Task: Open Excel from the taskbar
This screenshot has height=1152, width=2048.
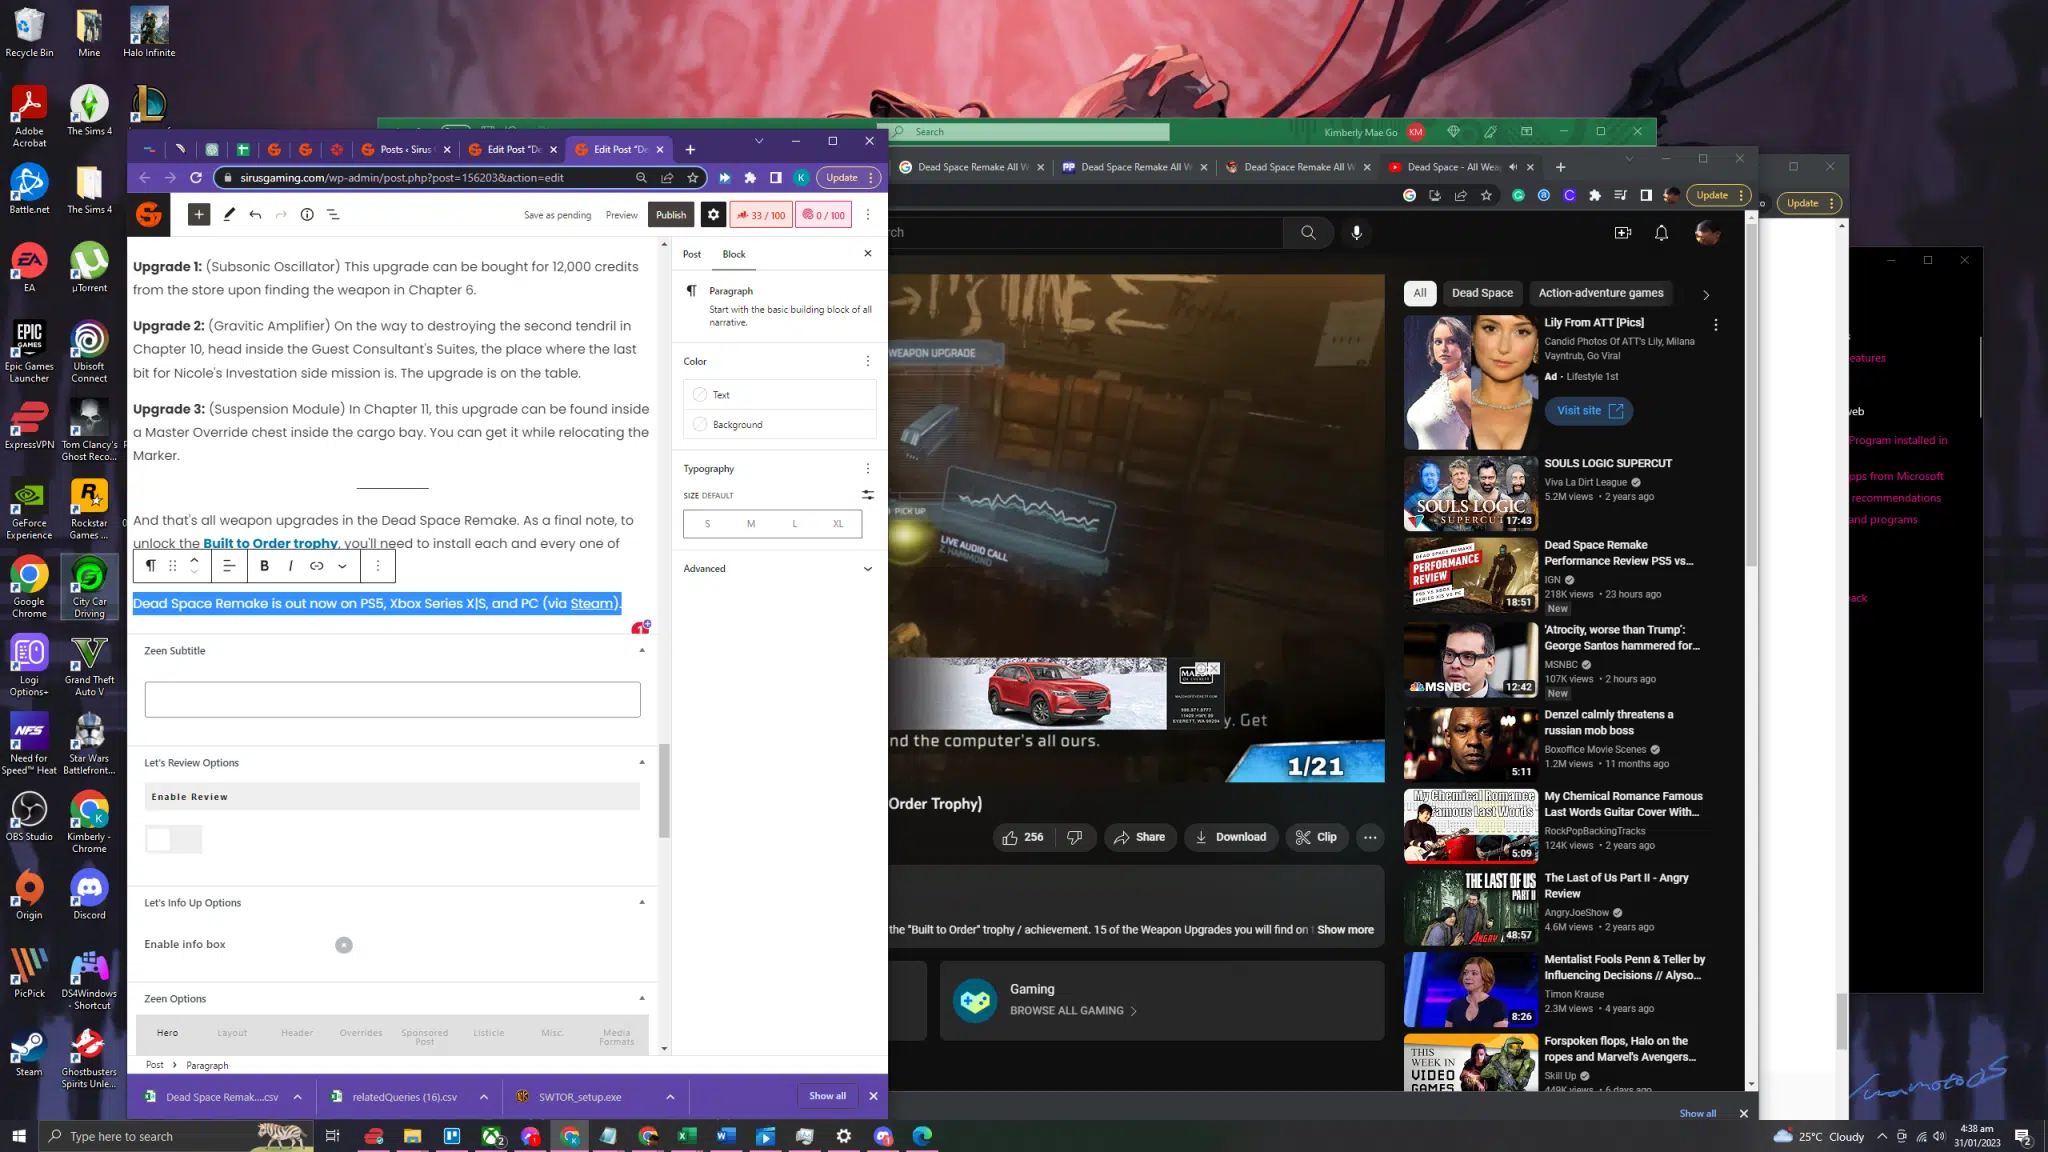Action: [x=686, y=1136]
